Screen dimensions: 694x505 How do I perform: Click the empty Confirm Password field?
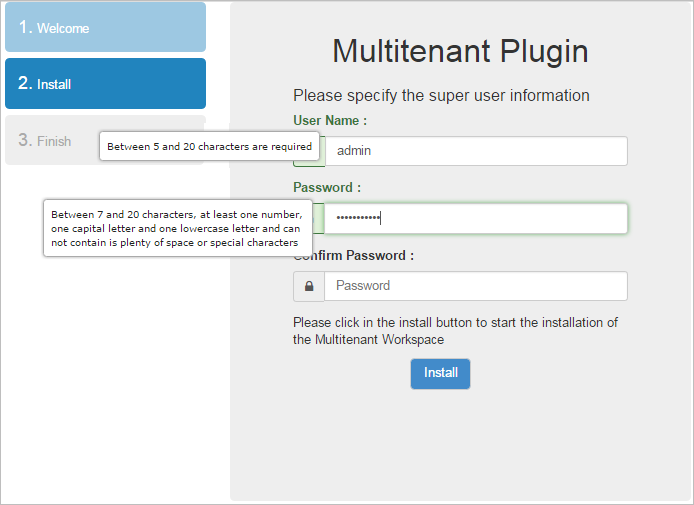[476, 286]
